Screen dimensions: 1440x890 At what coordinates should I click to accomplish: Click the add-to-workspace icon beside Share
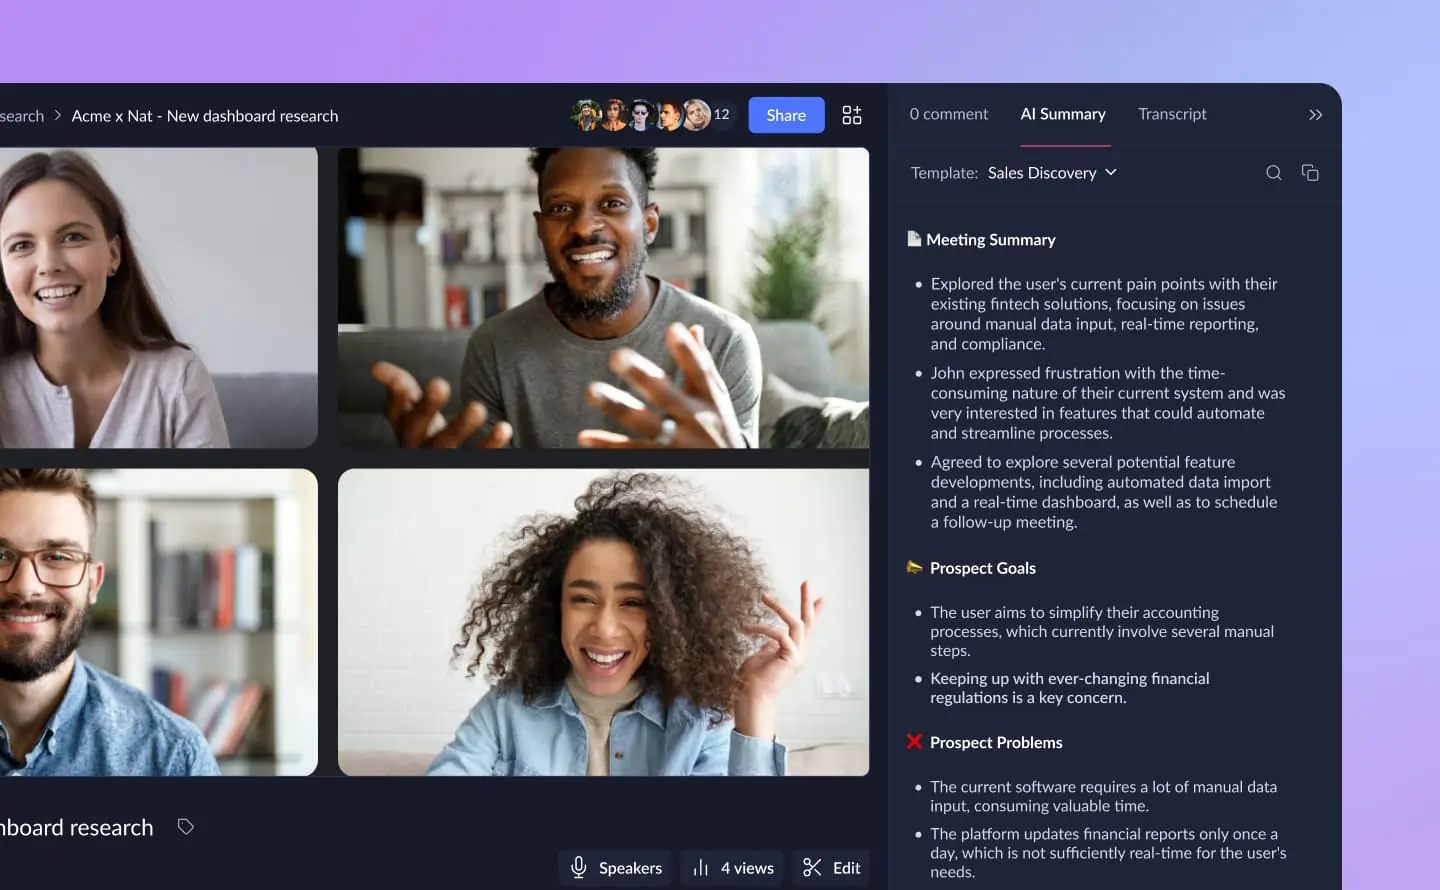tap(851, 114)
